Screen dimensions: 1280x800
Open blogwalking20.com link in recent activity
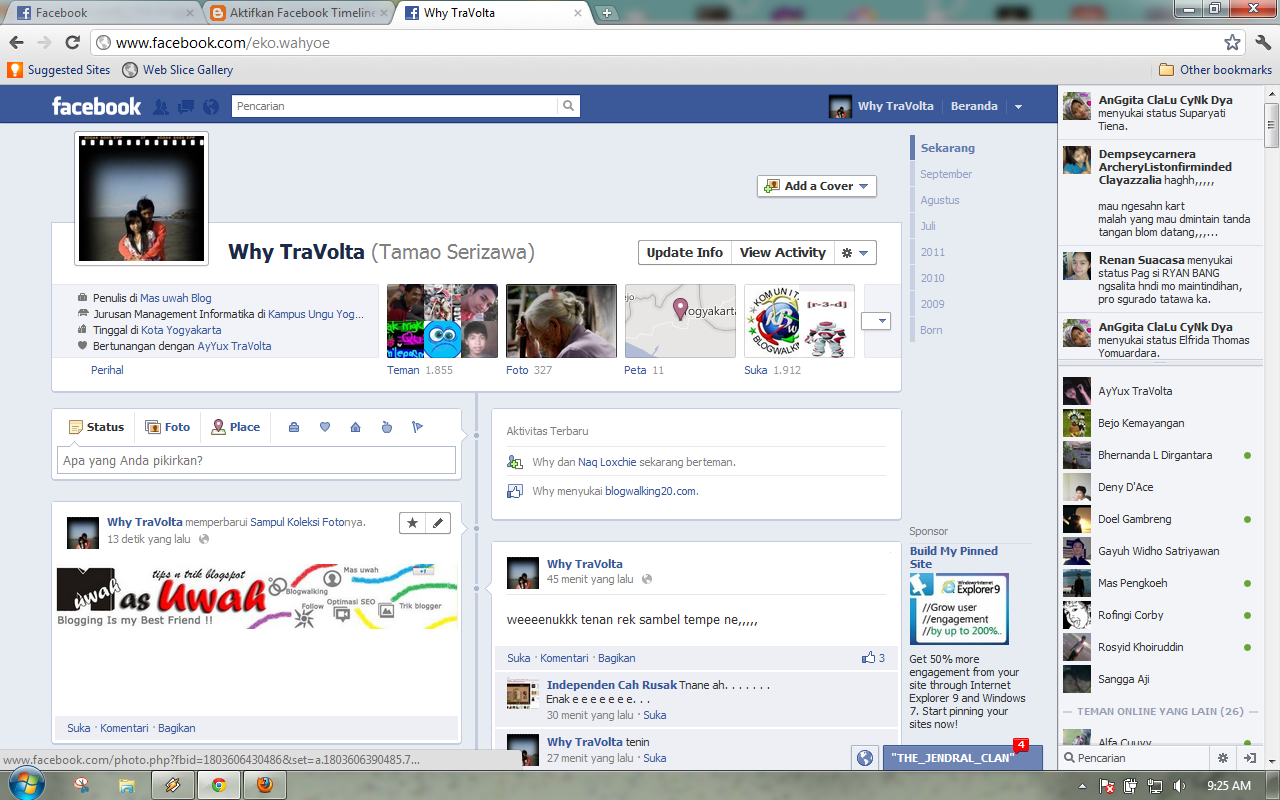652,491
